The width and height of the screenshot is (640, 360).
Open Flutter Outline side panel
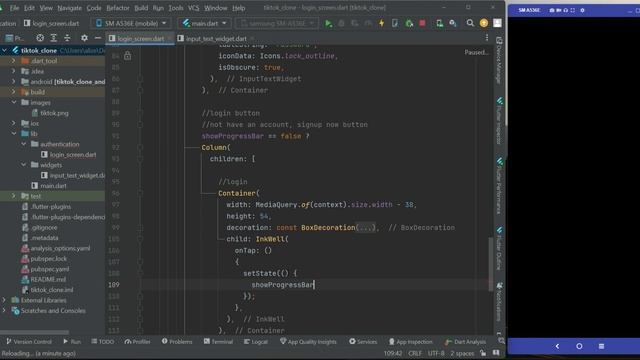[499, 249]
